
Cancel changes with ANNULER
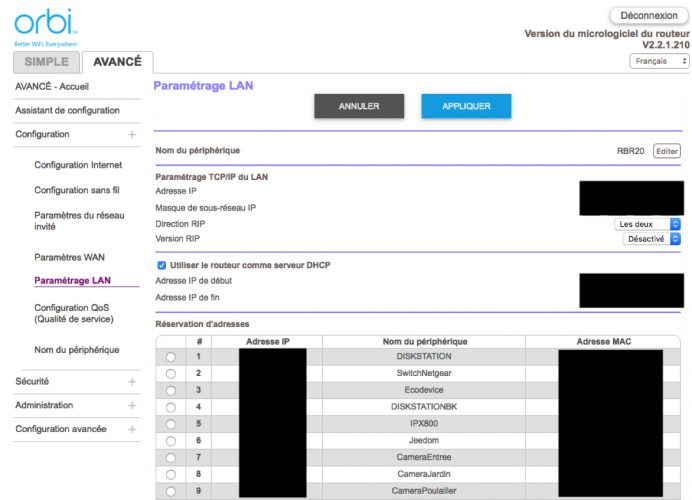359,106
